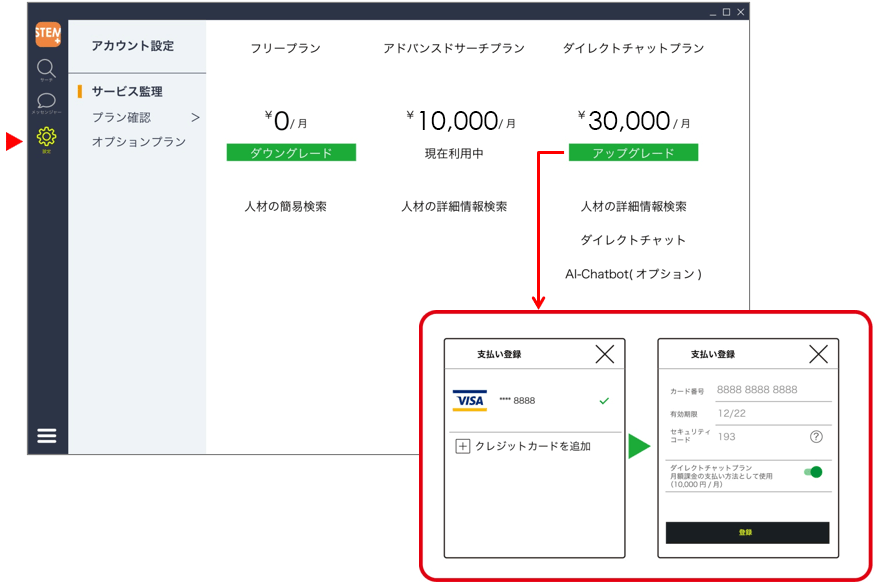Select サービス監理 in the settings menu
The image size is (876, 588).
tap(127, 92)
